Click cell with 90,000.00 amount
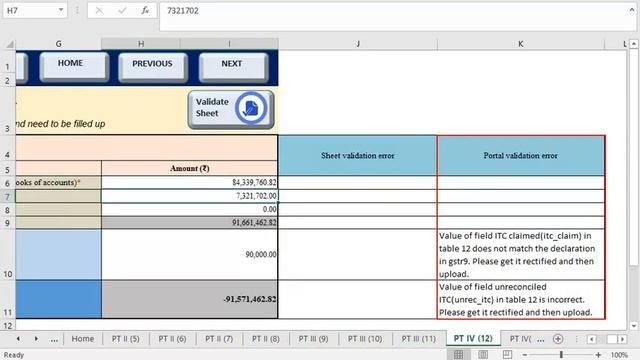 click(x=189, y=254)
